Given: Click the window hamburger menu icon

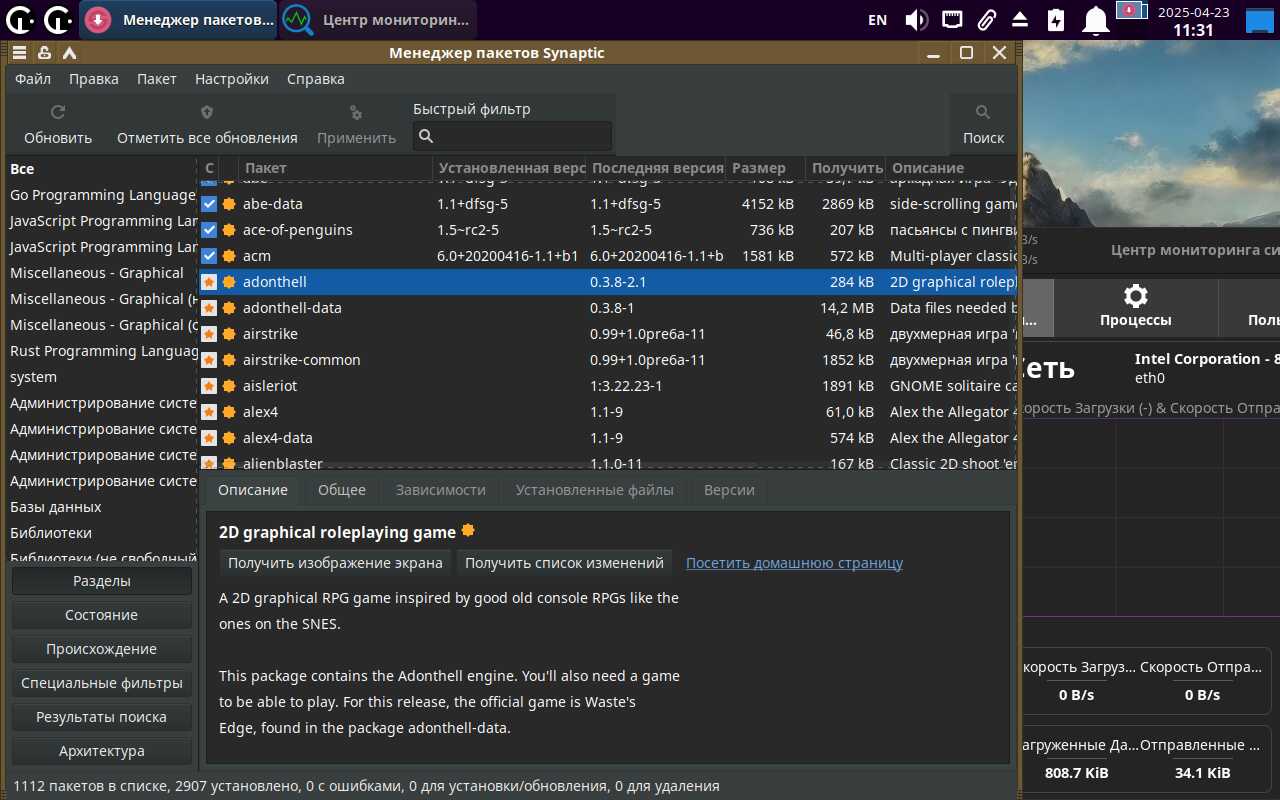Looking at the screenshot, I should coord(19,53).
